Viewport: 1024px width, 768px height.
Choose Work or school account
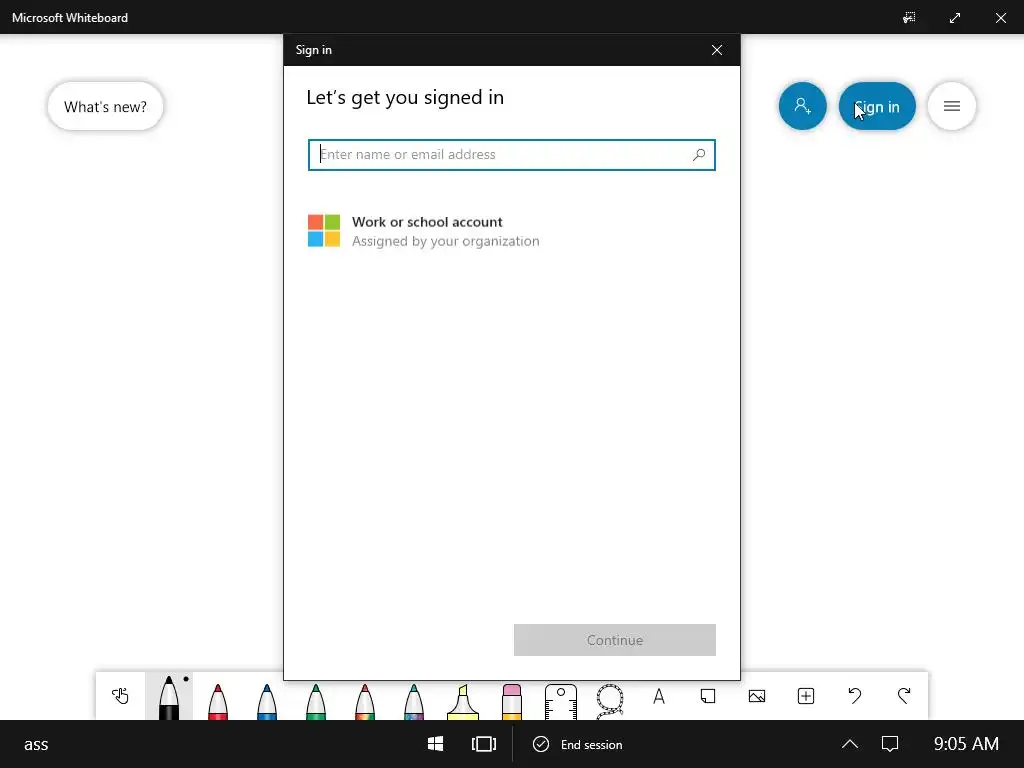click(511, 231)
